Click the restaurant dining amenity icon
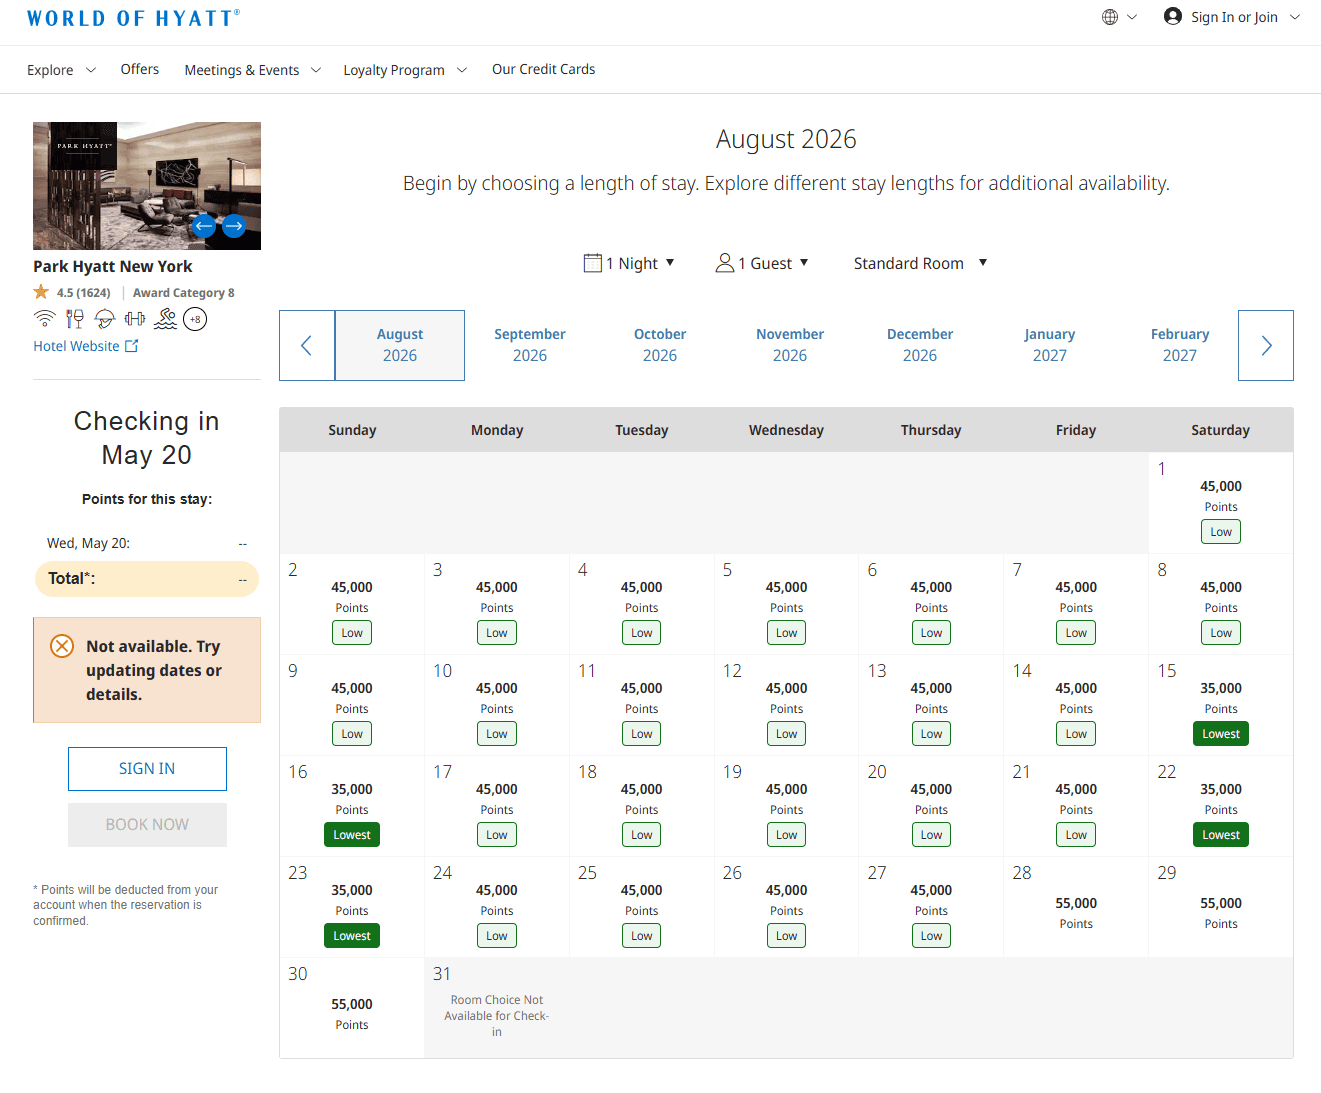This screenshot has width=1321, height=1093. pyautogui.click(x=75, y=319)
